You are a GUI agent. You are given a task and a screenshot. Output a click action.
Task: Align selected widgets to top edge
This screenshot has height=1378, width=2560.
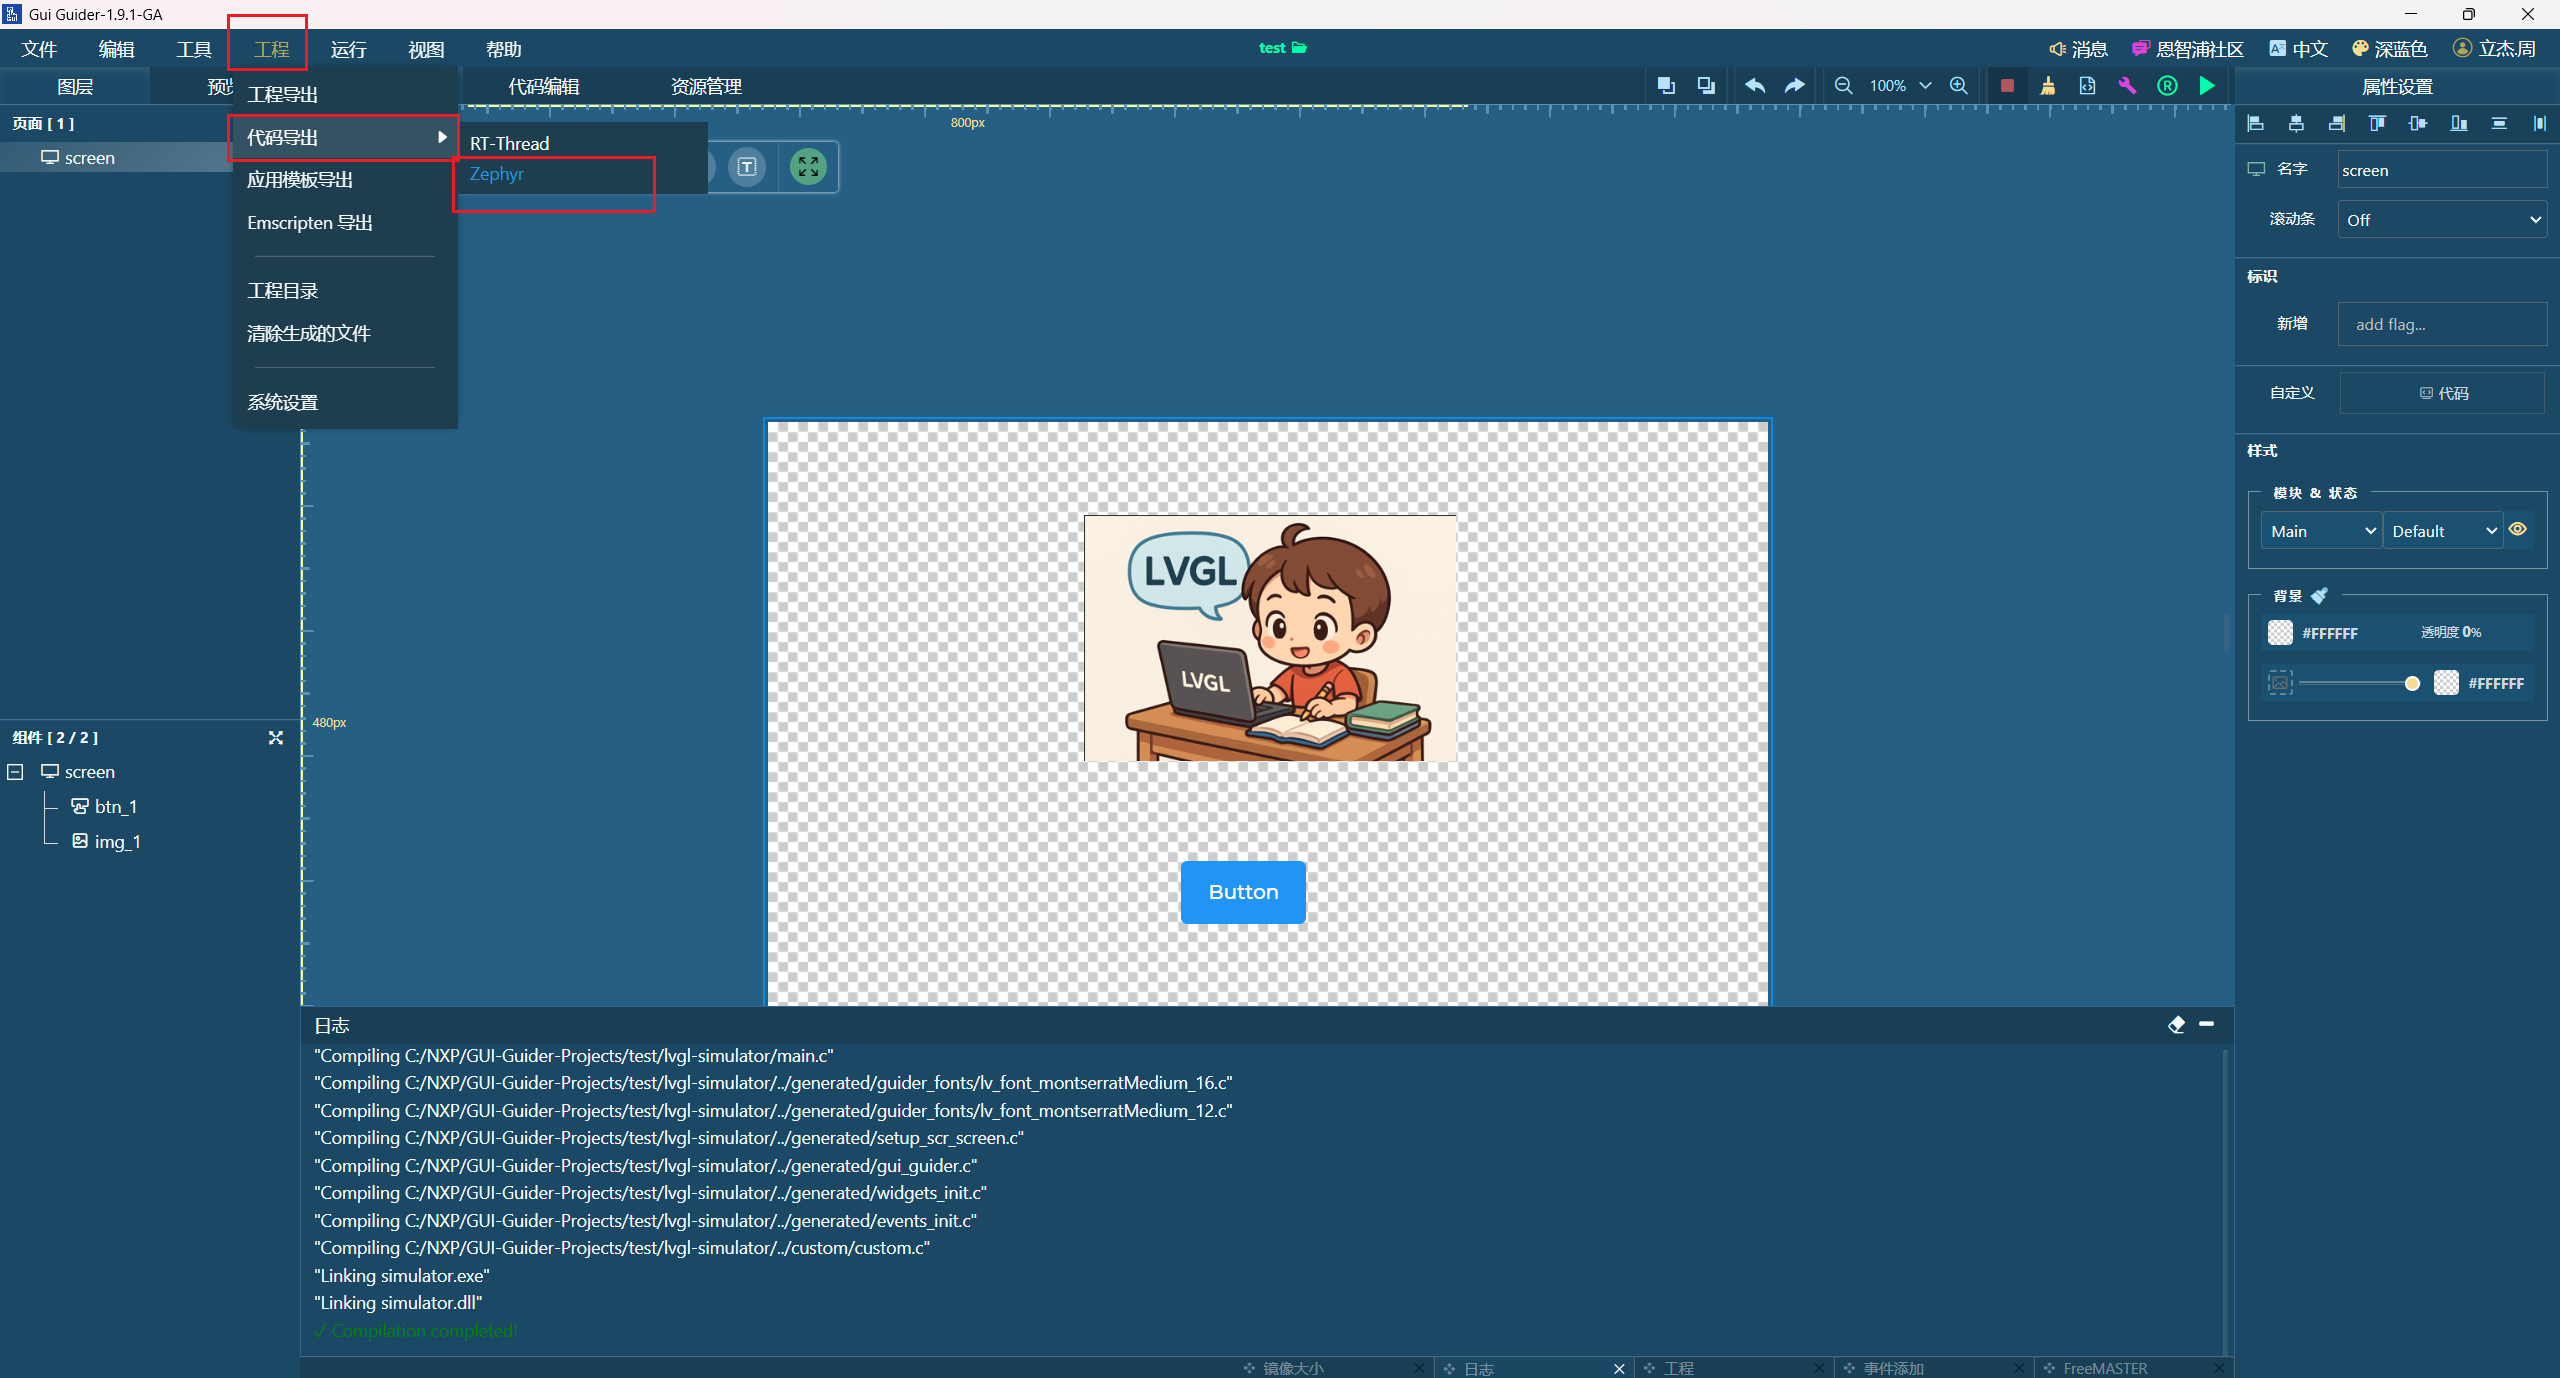point(2377,123)
